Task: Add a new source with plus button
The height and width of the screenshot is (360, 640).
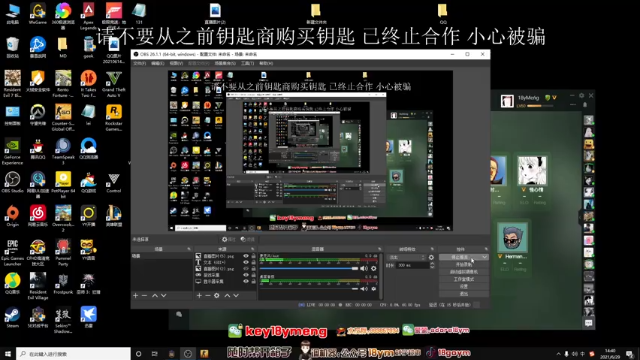Action: pyautogui.click(x=199, y=295)
